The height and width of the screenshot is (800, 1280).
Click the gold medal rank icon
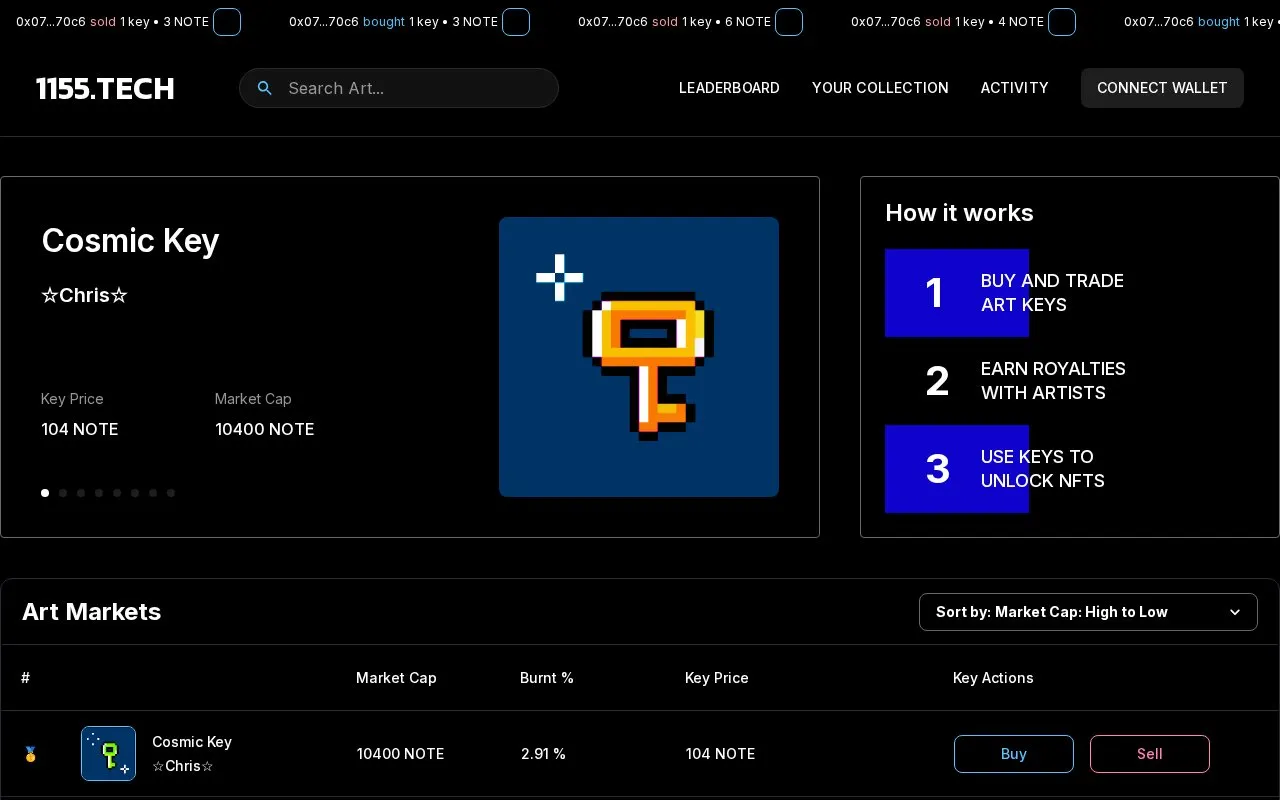coord(31,754)
